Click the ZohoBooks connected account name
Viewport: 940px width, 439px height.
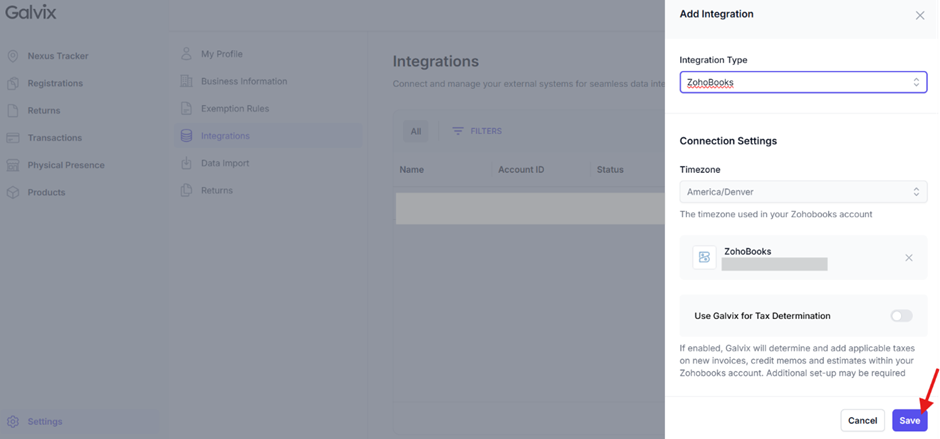click(748, 251)
